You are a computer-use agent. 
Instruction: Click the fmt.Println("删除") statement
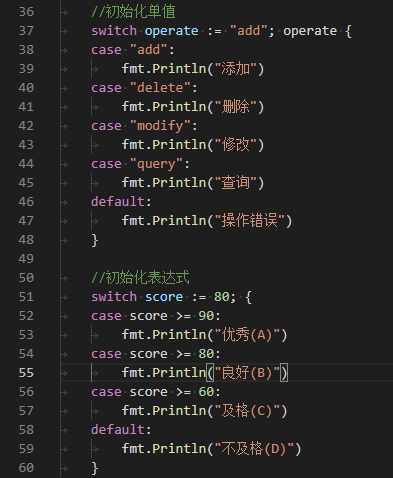(x=193, y=107)
